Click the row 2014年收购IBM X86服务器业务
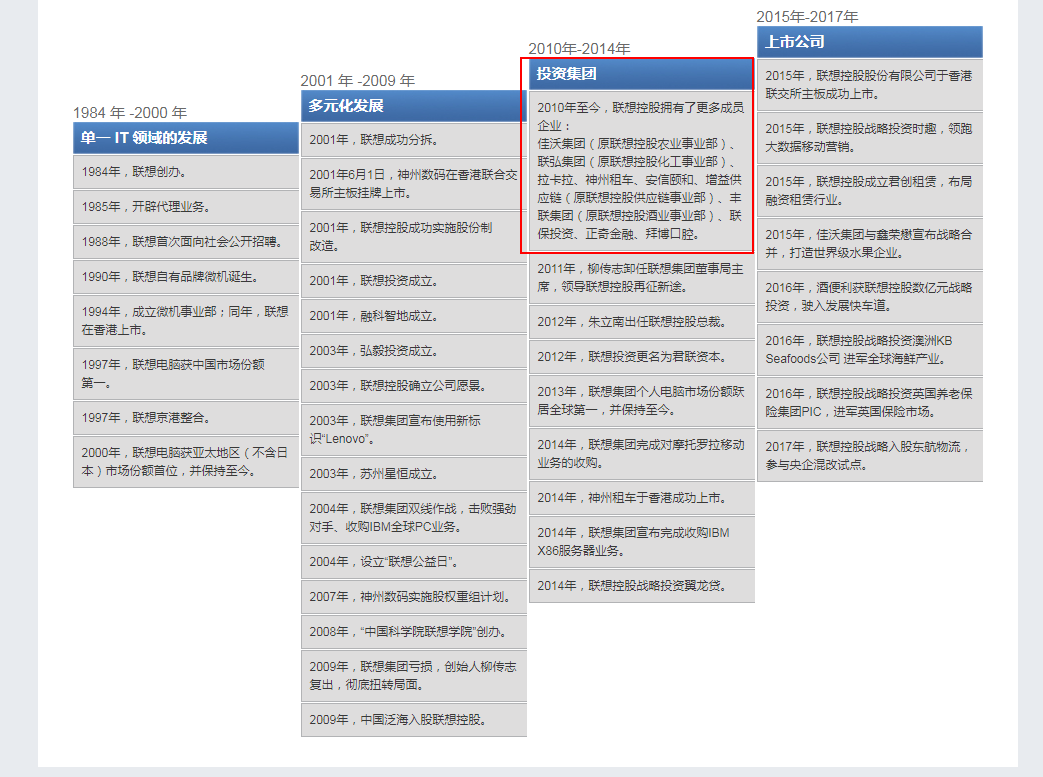This screenshot has width=1043, height=777. pos(641,542)
